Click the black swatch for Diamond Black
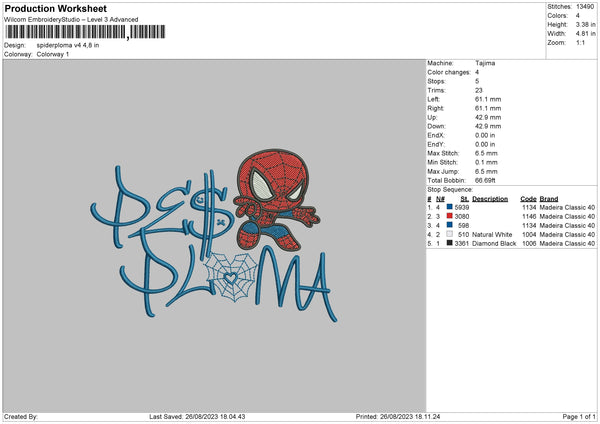The width and height of the screenshot is (600, 424). coord(450,243)
